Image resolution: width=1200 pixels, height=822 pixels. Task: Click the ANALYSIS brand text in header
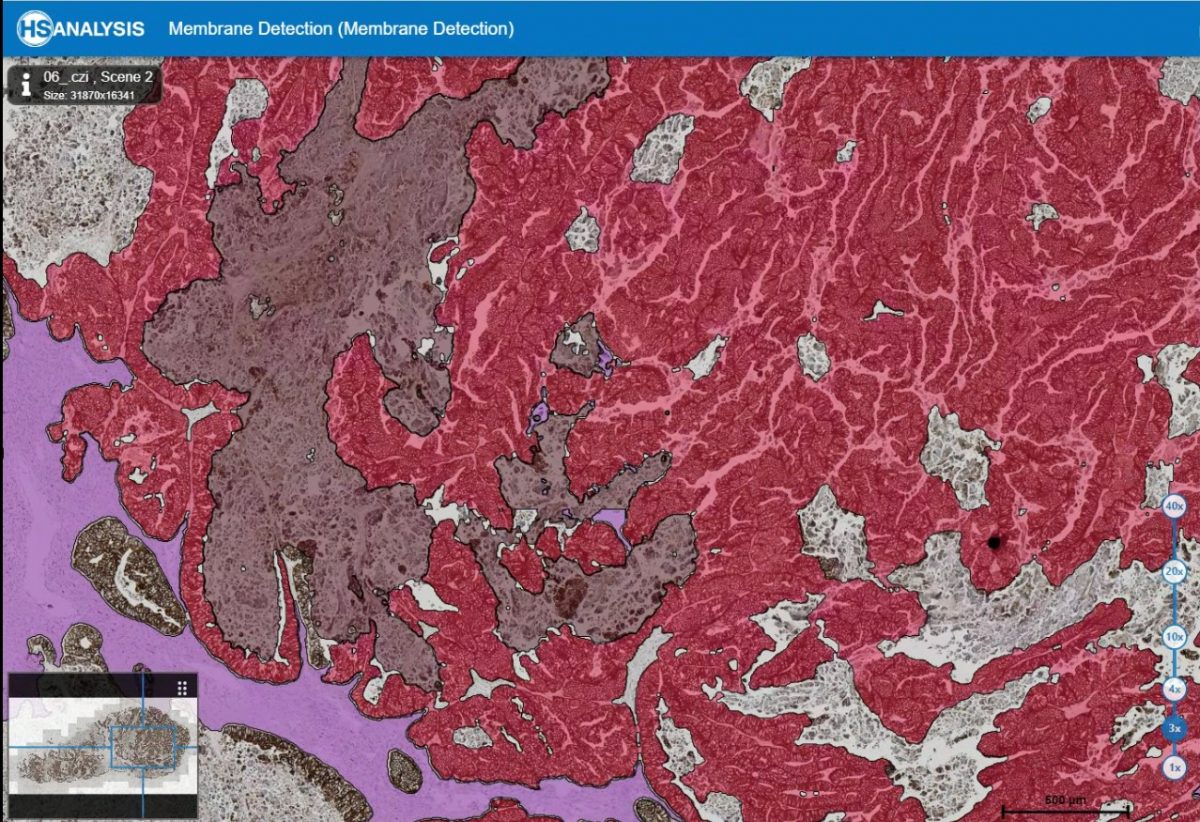(99, 28)
